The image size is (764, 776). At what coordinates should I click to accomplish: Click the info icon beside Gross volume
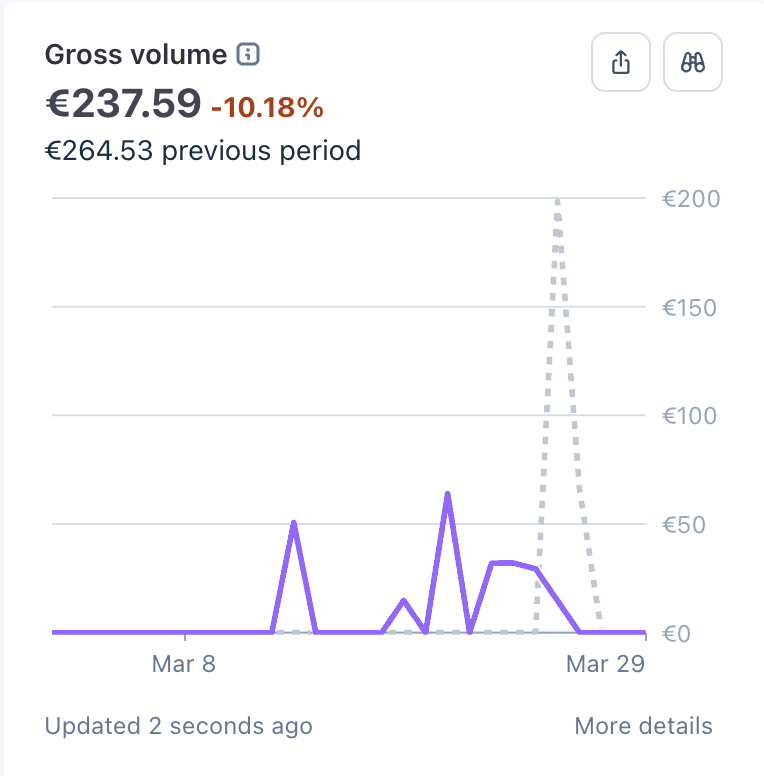tap(248, 54)
